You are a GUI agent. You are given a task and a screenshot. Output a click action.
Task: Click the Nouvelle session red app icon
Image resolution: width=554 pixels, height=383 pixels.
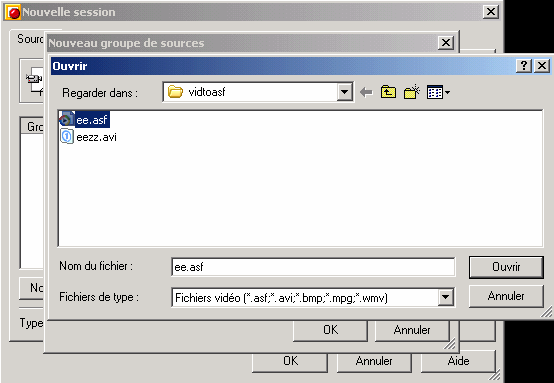pyautogui.click(x=13, y=12)
